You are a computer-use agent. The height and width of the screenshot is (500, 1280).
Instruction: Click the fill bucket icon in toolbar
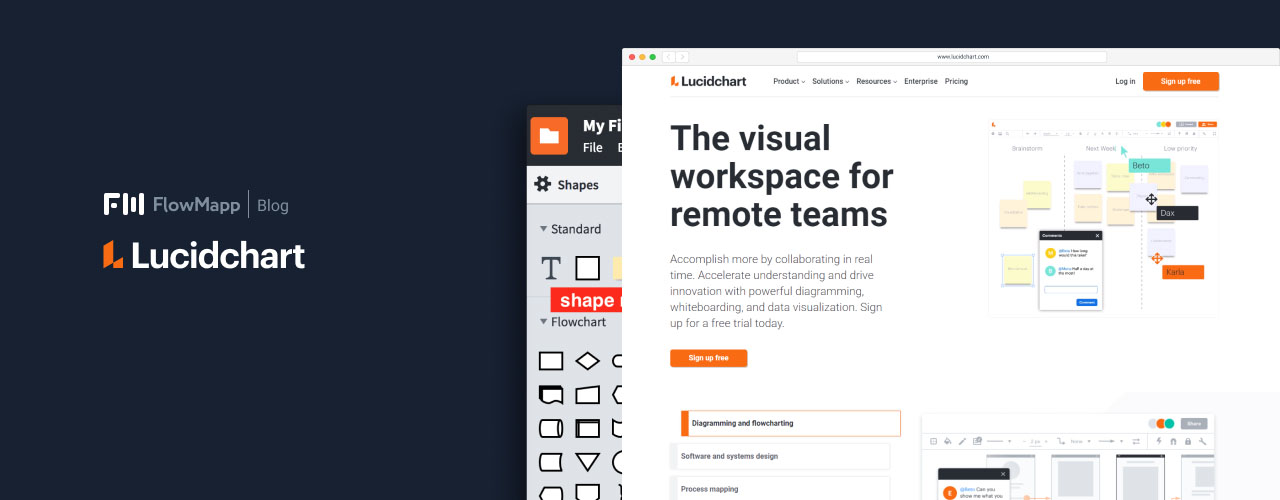[x=948, y=441]
